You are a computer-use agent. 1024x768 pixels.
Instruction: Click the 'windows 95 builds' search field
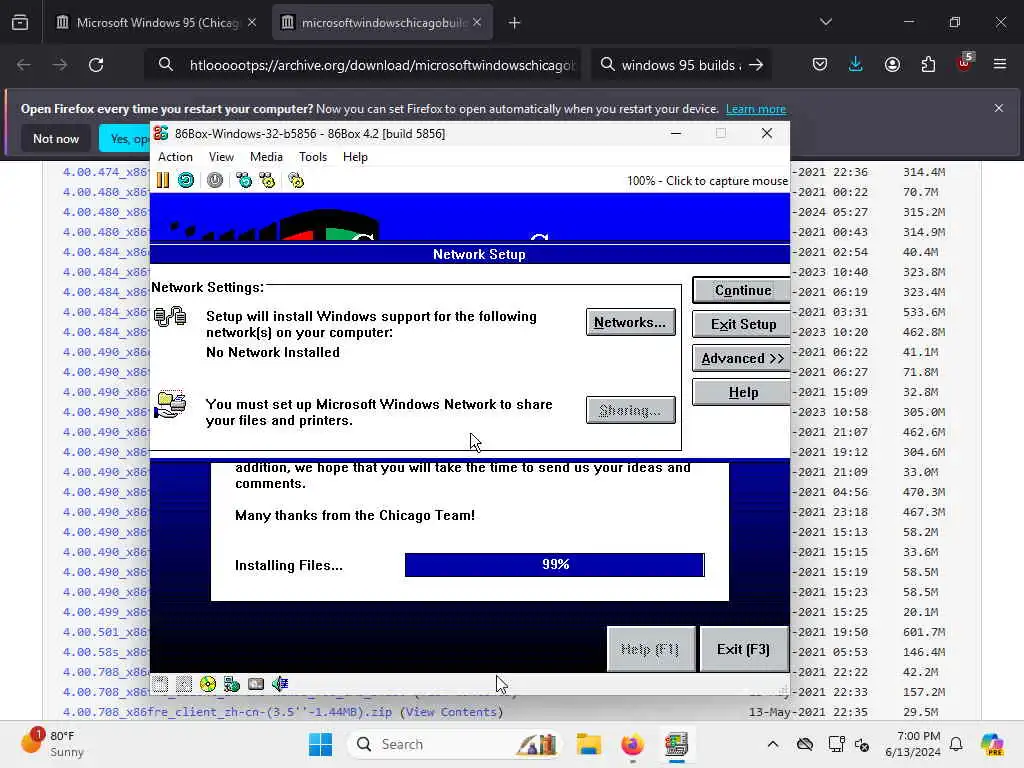click(680, 65)
